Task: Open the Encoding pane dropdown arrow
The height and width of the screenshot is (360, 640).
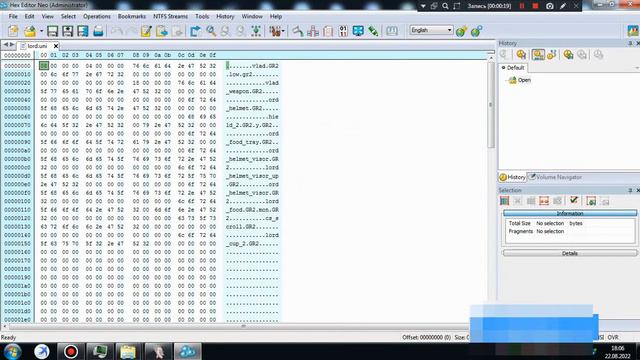Action: coord(283,31)
